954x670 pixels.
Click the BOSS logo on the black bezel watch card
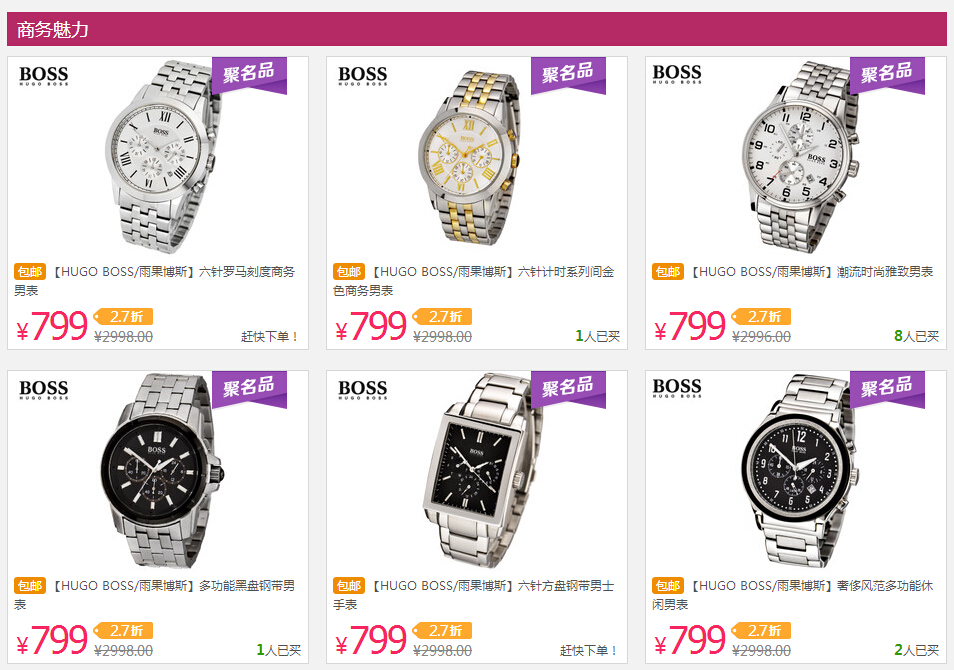click(44, 389)
